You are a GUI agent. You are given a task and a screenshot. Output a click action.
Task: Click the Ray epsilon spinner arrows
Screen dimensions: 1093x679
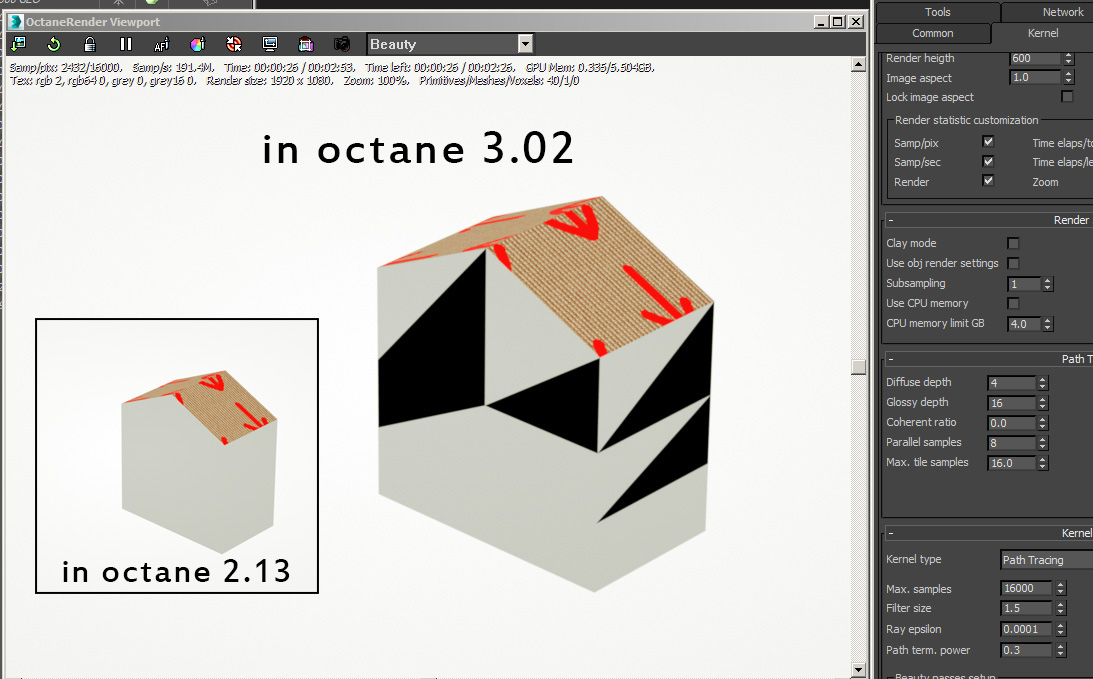tap(1060, 629)
